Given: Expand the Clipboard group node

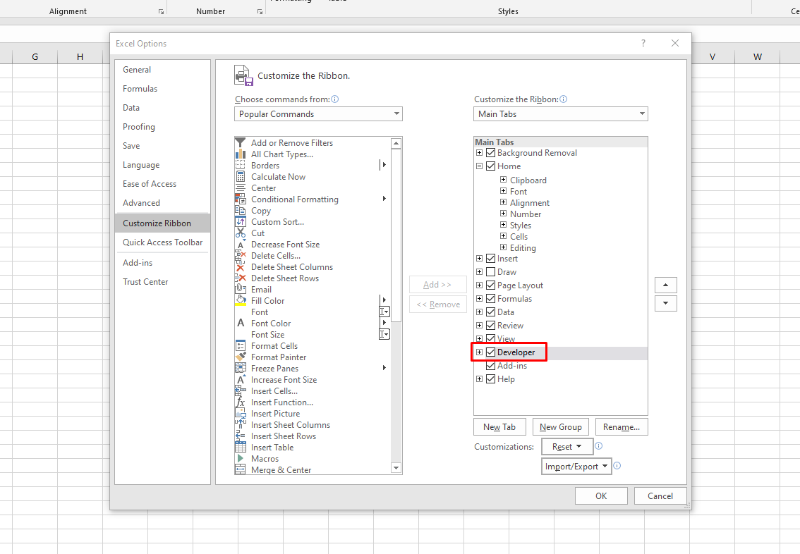Looking at the screenshot, I should pyautogui.click(x=503, y=180).
